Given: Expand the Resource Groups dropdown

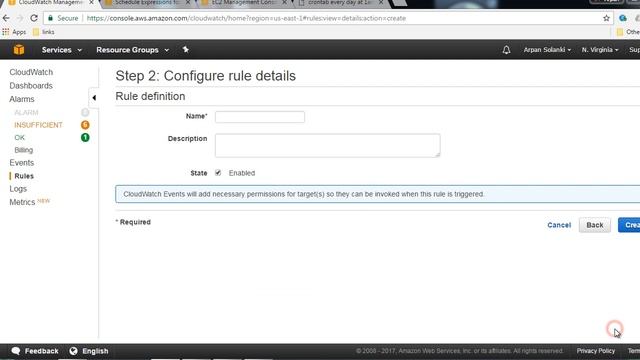Looking at the screenshot, I should pyautogui.click(x=133, y=50).
